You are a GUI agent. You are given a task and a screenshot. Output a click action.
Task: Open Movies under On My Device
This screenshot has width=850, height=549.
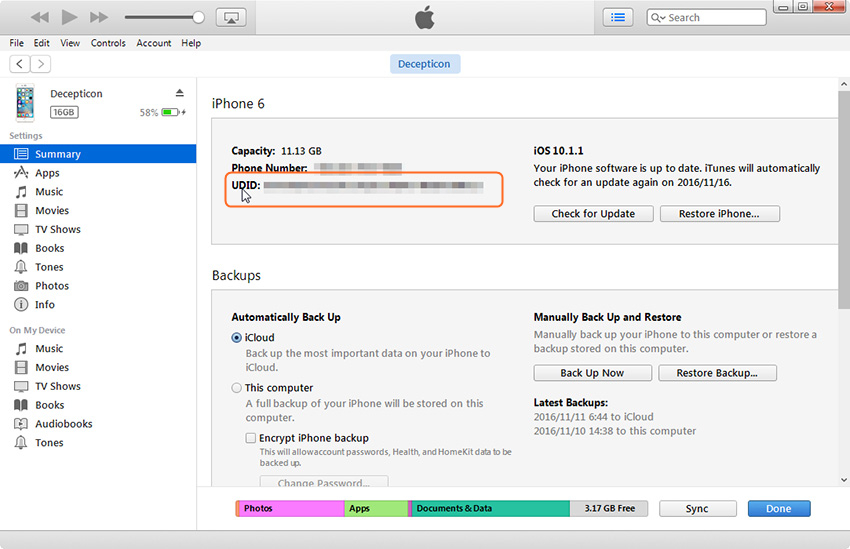(x=98, y=367)
